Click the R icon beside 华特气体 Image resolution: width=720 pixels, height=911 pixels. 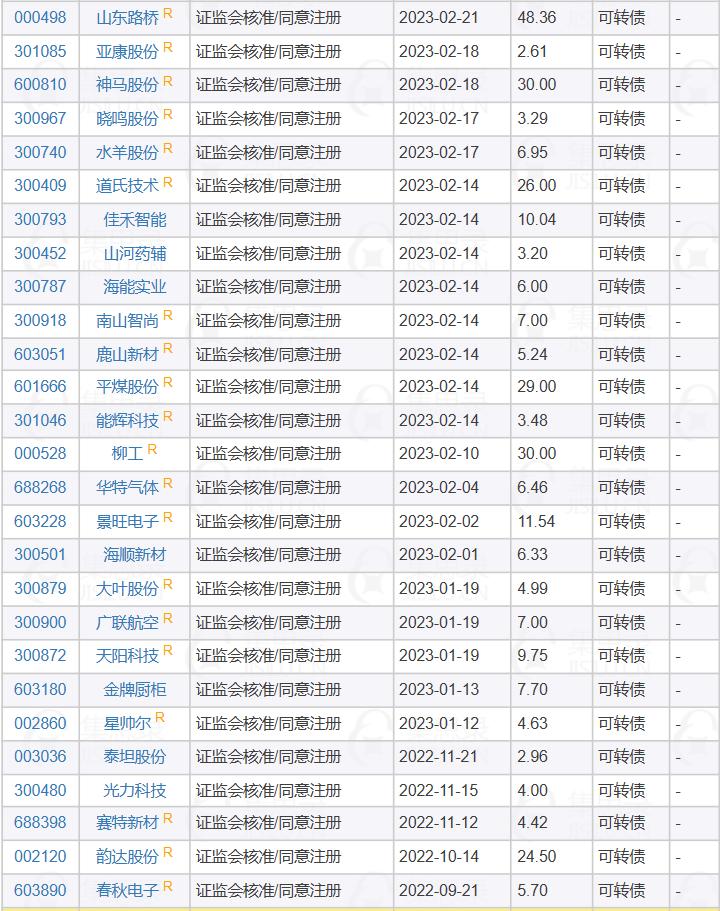tap(168, 483)
